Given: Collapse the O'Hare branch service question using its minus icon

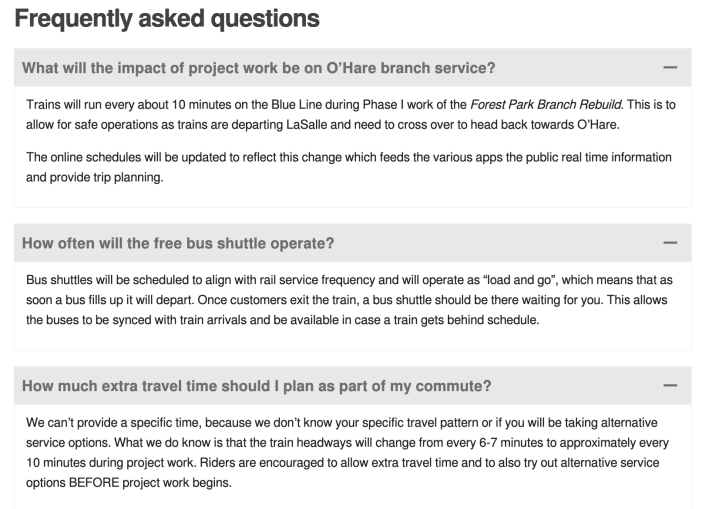Looking at the screenshot, I should coord(670,68).
